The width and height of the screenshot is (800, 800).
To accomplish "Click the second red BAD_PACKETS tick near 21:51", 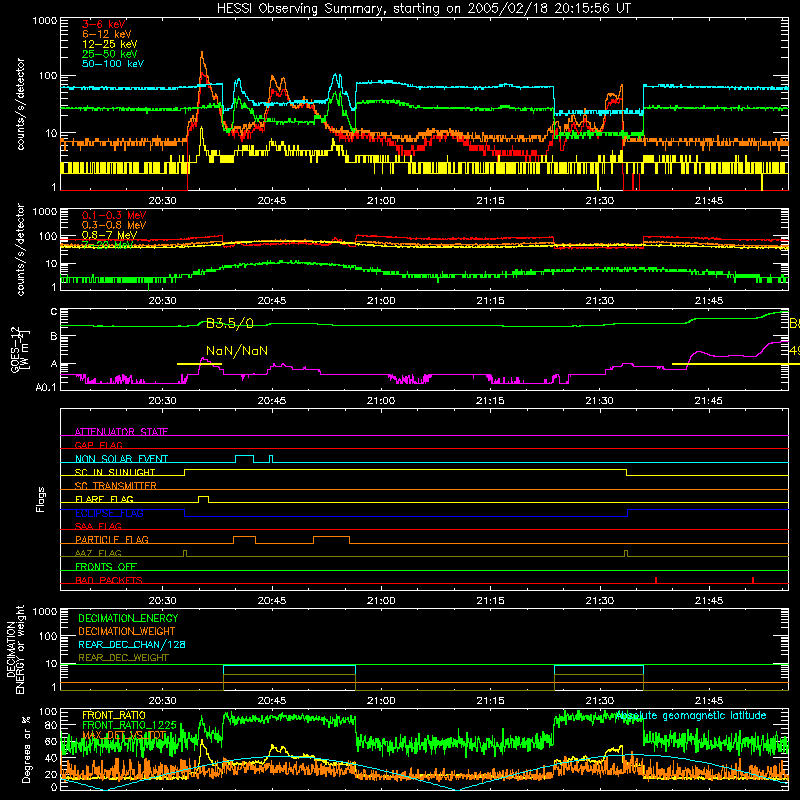I will (753, 580).
